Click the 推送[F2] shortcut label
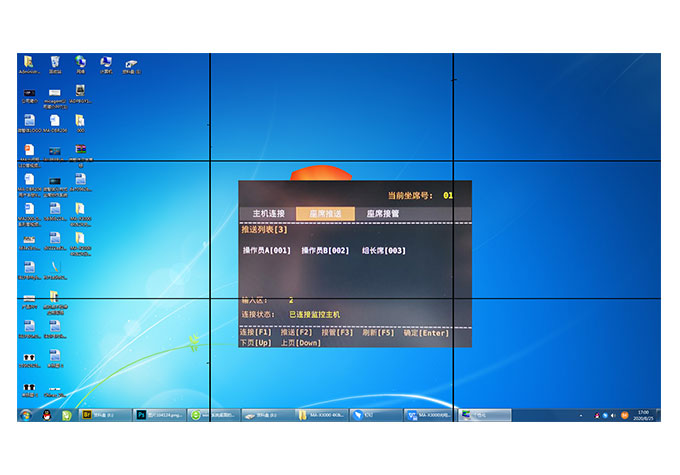This screenshot has width=680, height=475. click(x=296, y=332)
